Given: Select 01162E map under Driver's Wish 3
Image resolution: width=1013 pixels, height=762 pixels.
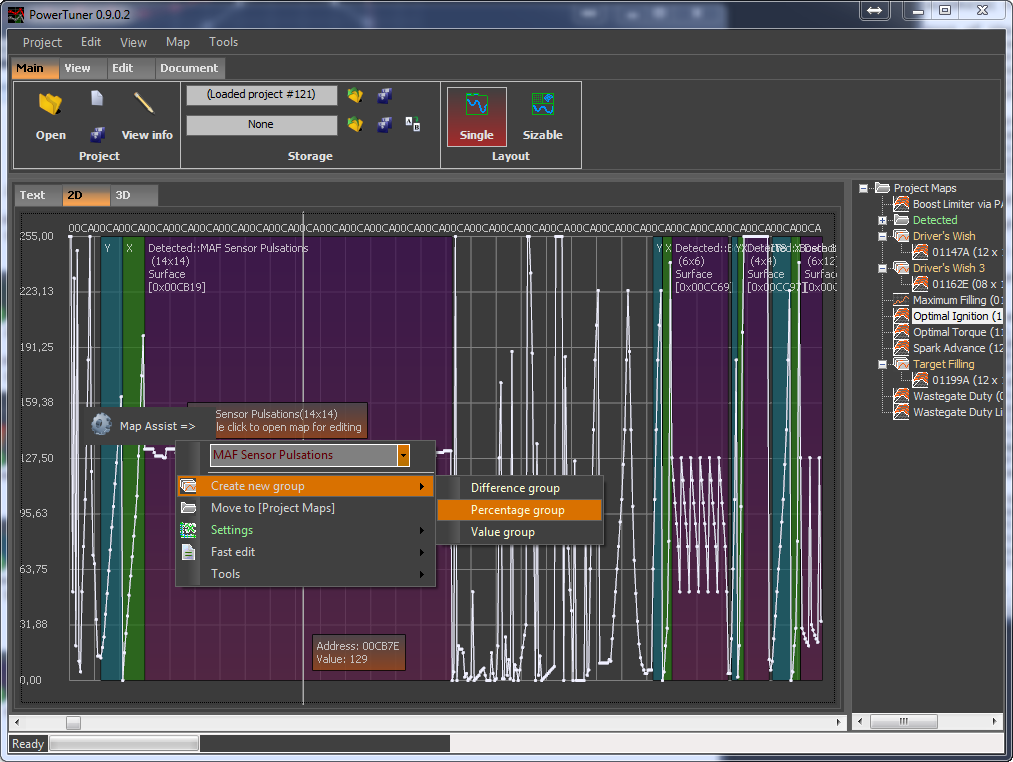Looking at the screenshot, I should click(965, 284).
